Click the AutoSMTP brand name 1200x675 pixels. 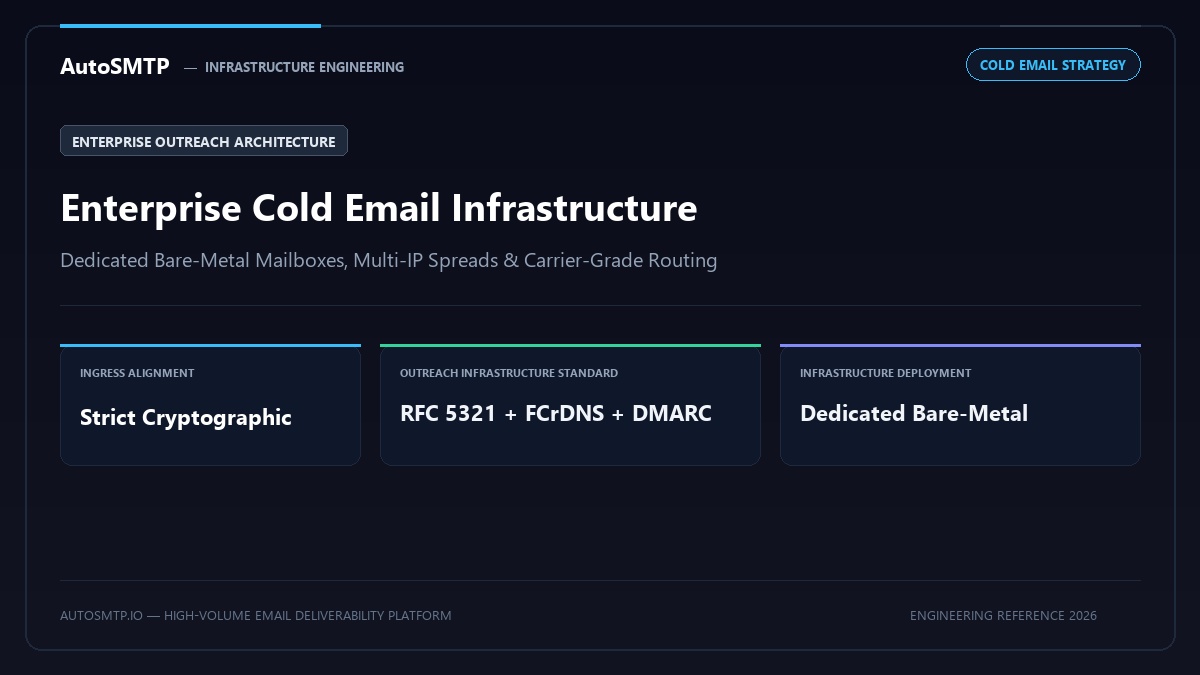[115, 67]
